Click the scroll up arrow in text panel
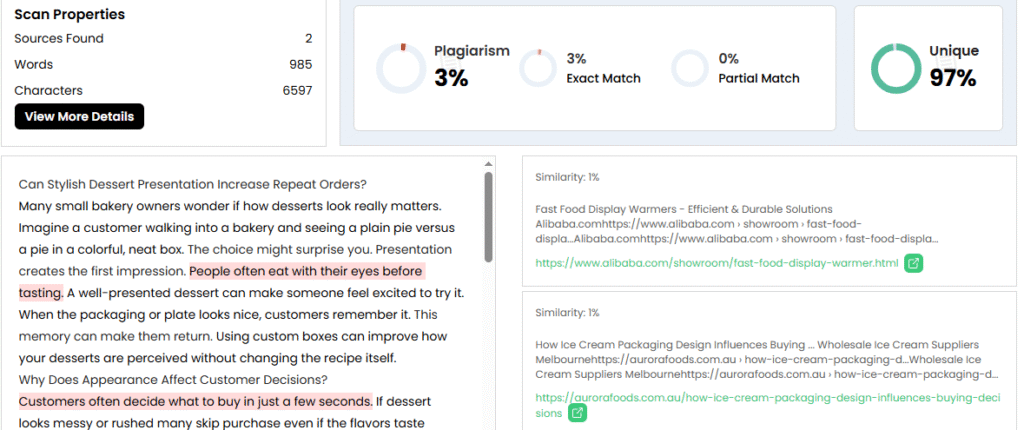This screenshot has height=430, width=1024. tap(489, 164)
